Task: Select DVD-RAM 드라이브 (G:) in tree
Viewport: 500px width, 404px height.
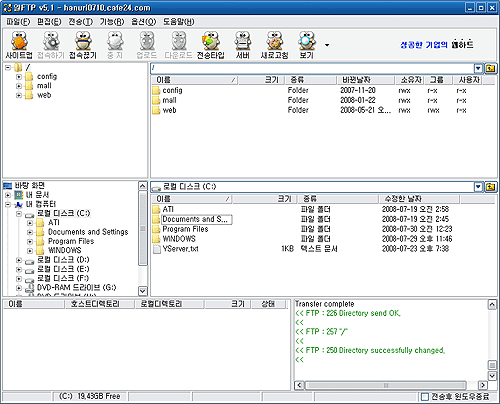Action: coord(76,288)
